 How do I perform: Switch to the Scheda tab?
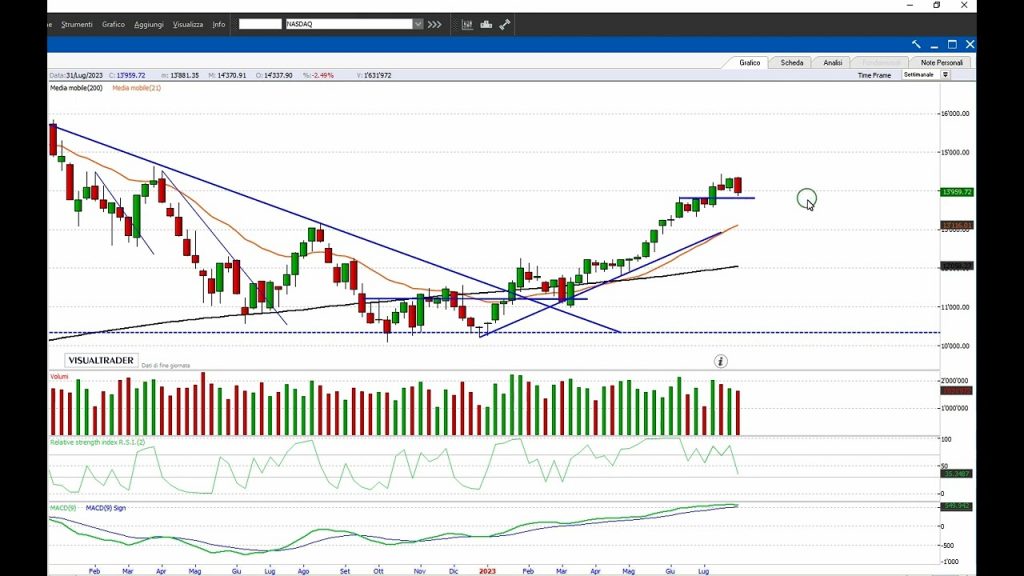click(792, 62)
